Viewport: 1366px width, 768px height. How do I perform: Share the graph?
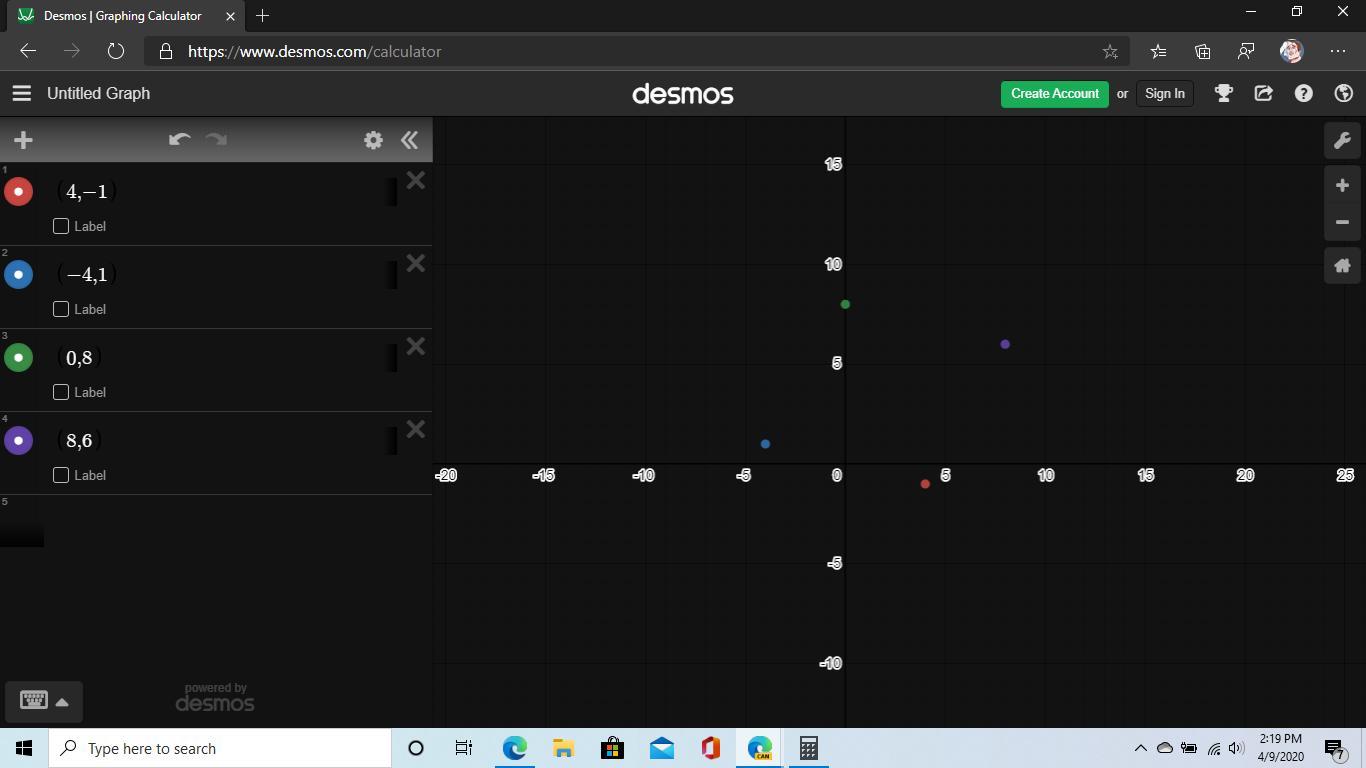point(1263,93)
